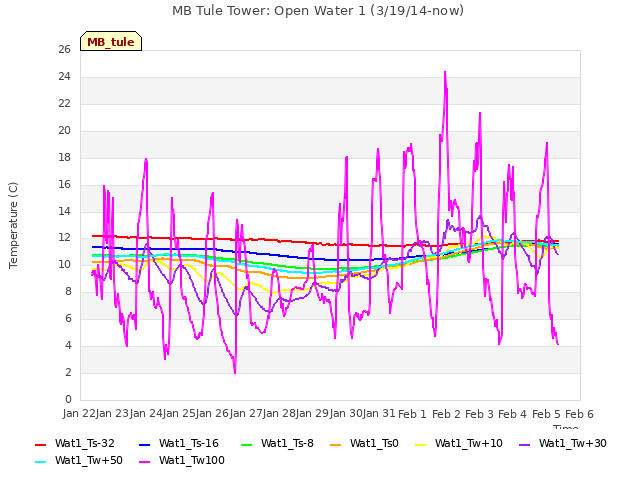Viewport: 640px width, 480px height.
Task: Click the 24 y-axis tick label
Action: (x=64, y=76)
